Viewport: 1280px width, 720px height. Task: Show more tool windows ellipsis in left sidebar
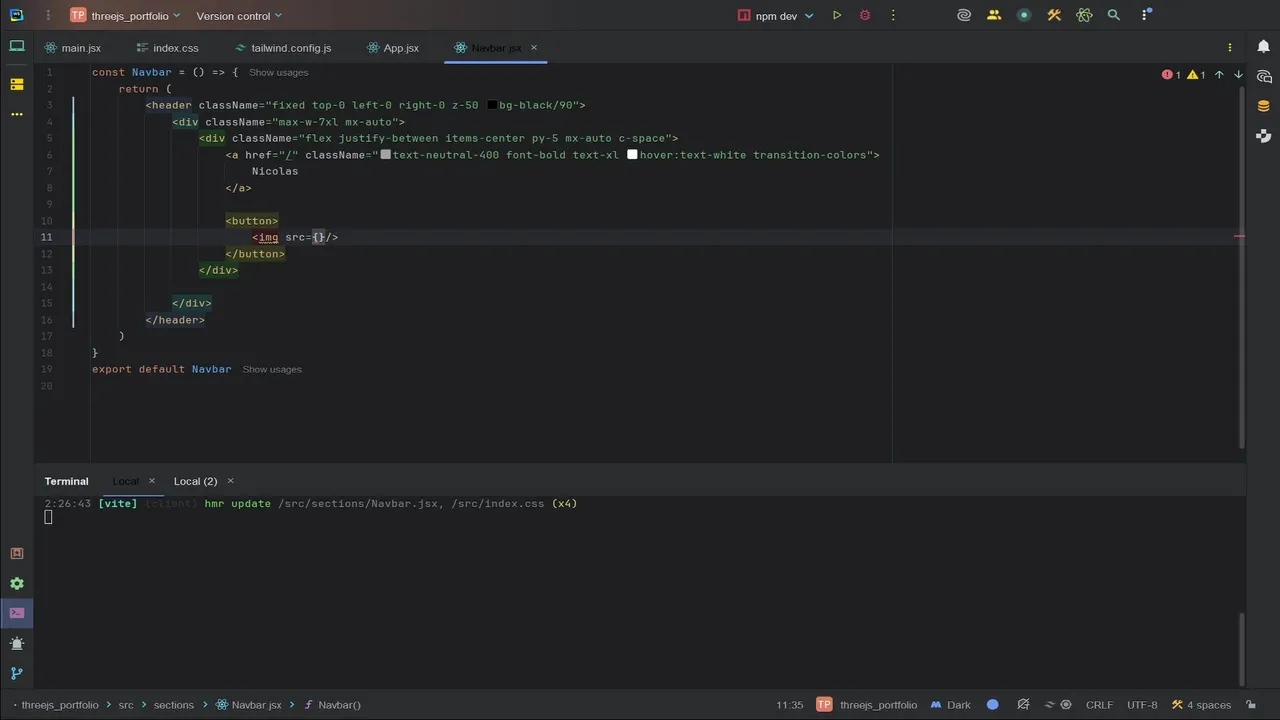(x=16, y=115)
